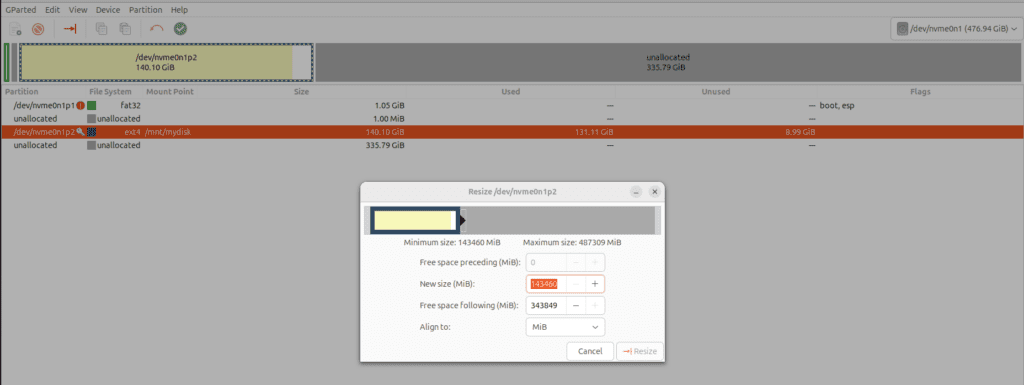Open the Edit menu
This screenshot has height=385, width=1024.
(52, 10)
